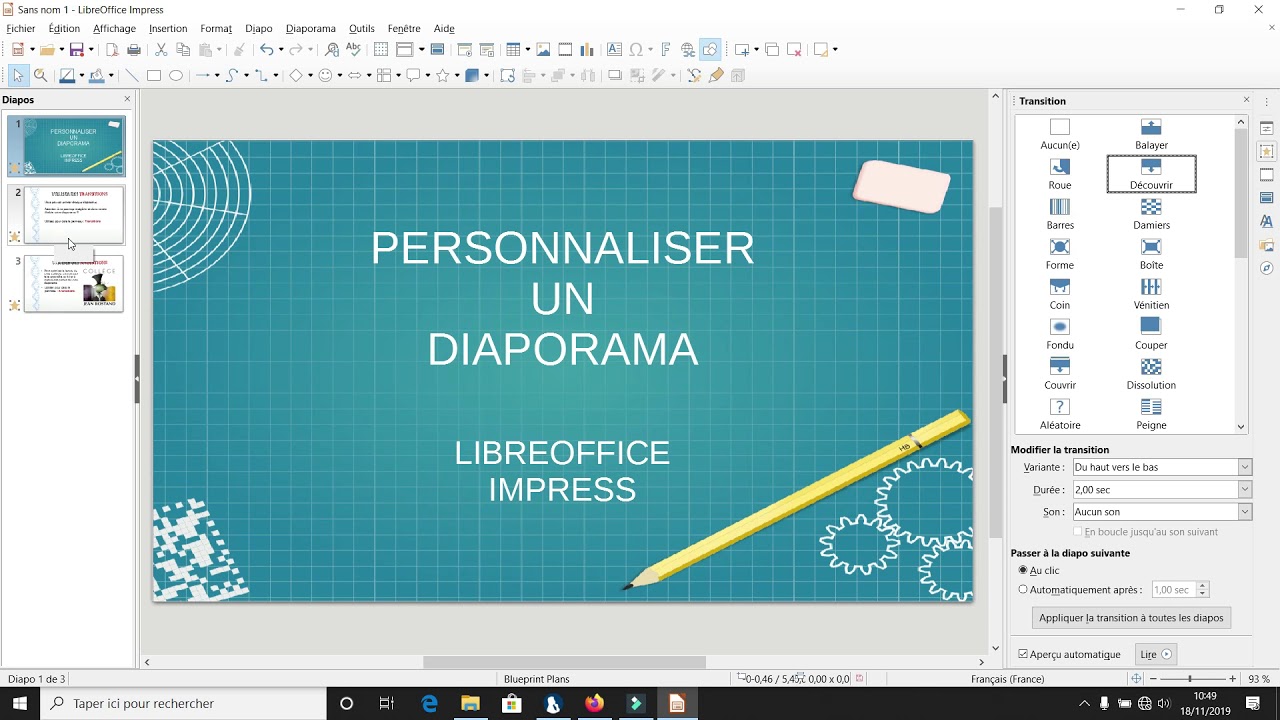This screenshot has width=1280, height=720.
Task: Click the Lire play button
Action: point(1156,654)
